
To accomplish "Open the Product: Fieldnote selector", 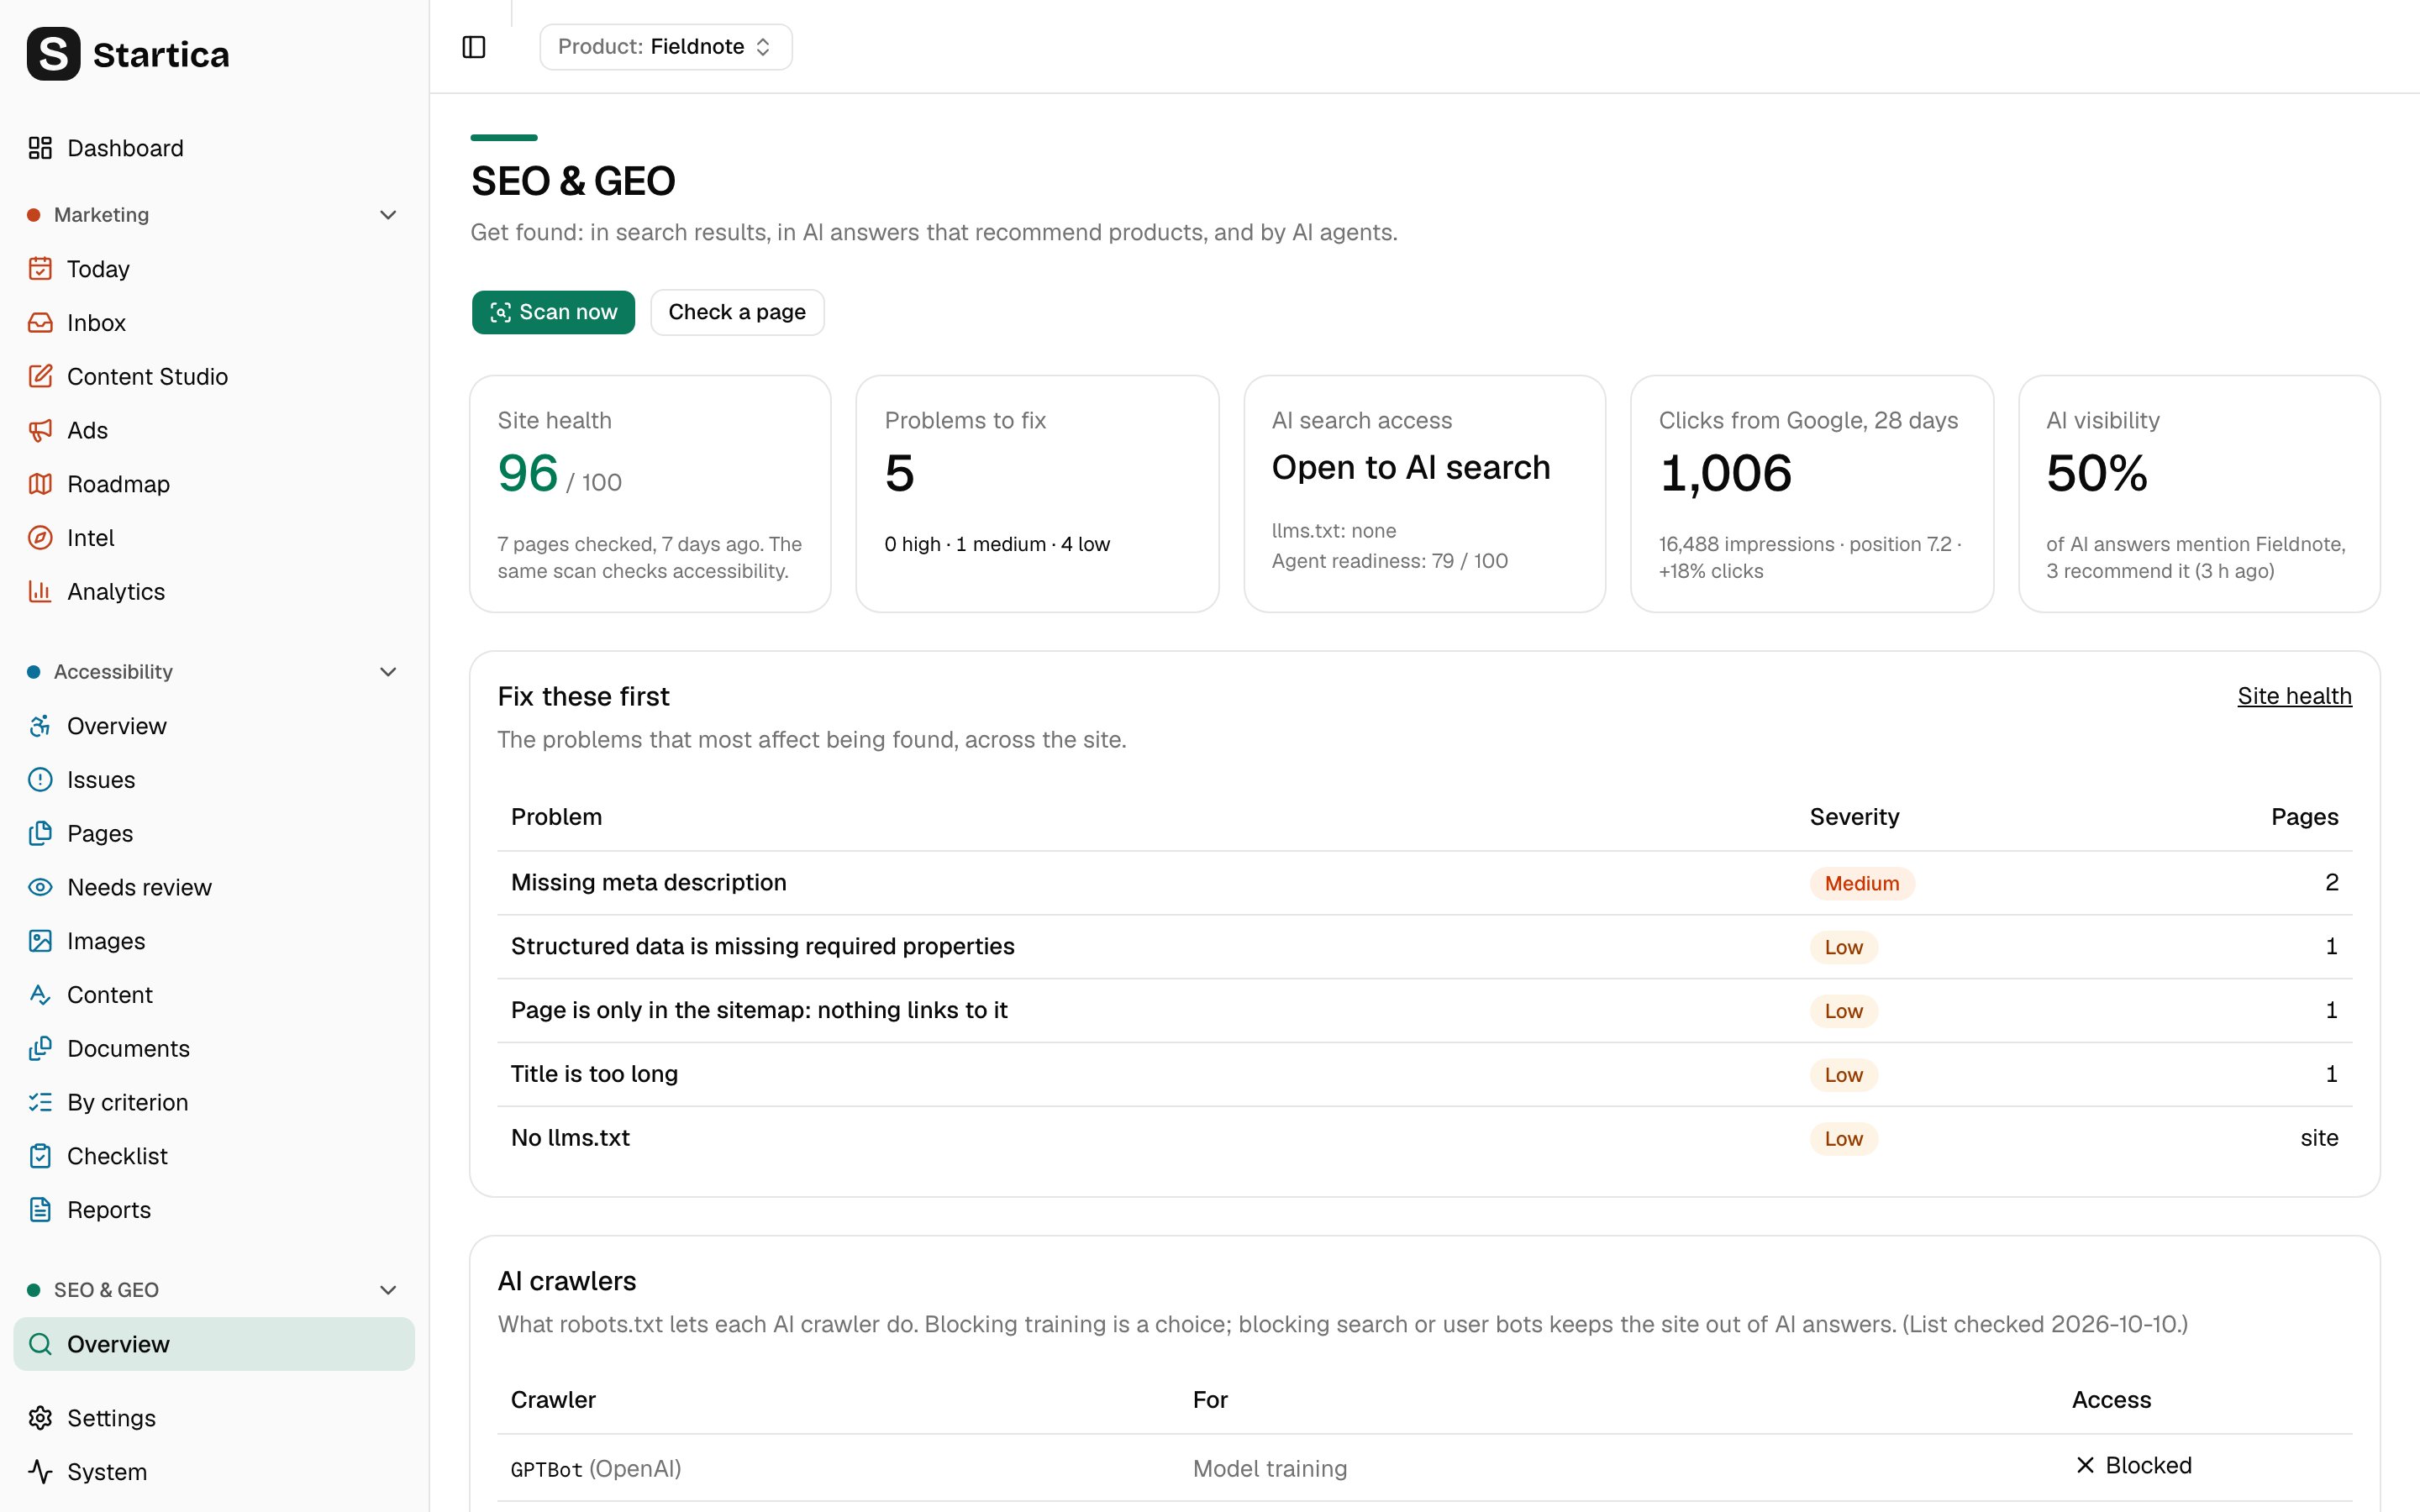I will 666,47.
